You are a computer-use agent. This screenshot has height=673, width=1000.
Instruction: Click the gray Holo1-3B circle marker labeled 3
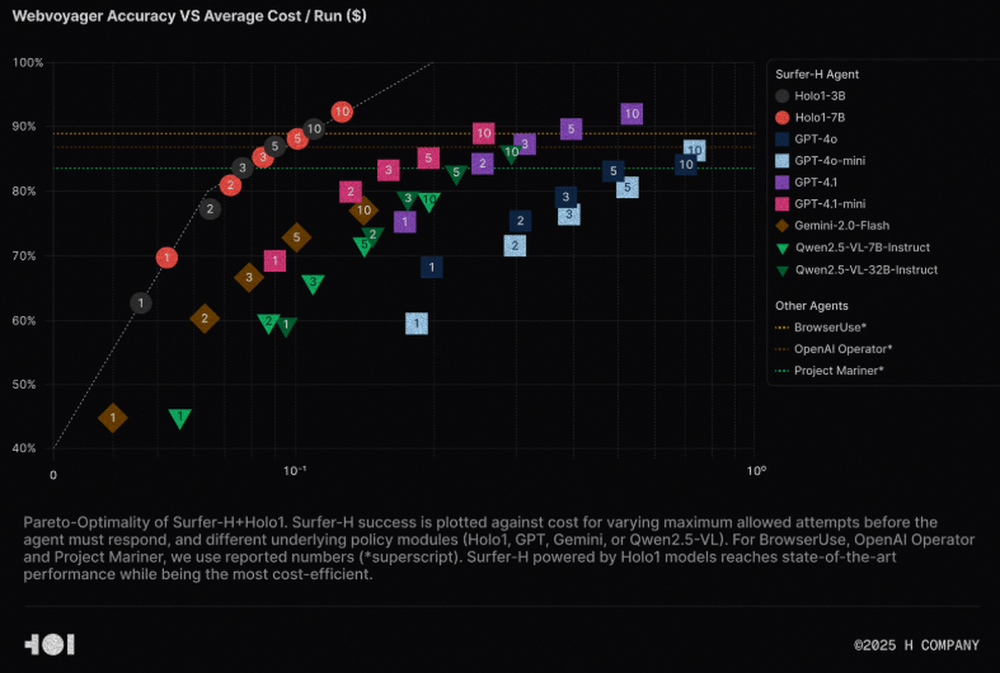coord(242,168)
